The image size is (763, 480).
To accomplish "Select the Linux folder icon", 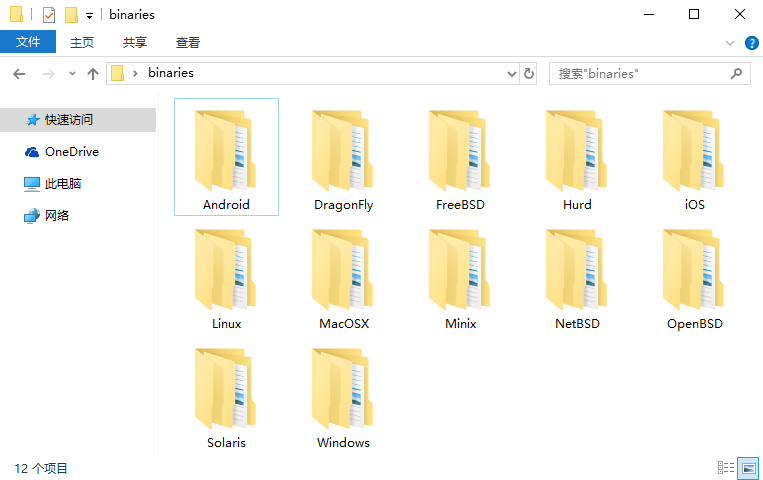I will (226, 270).
